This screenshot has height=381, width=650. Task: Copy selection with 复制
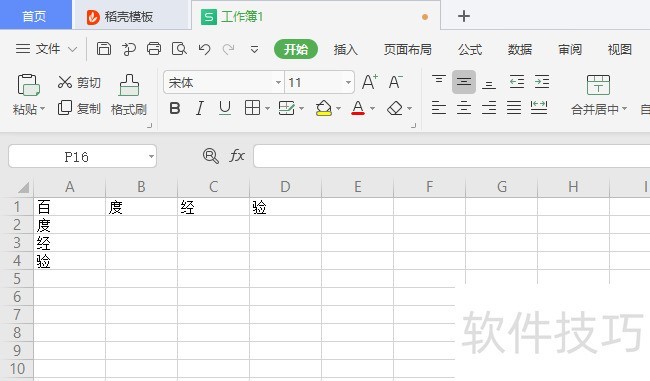pos(79,108)
